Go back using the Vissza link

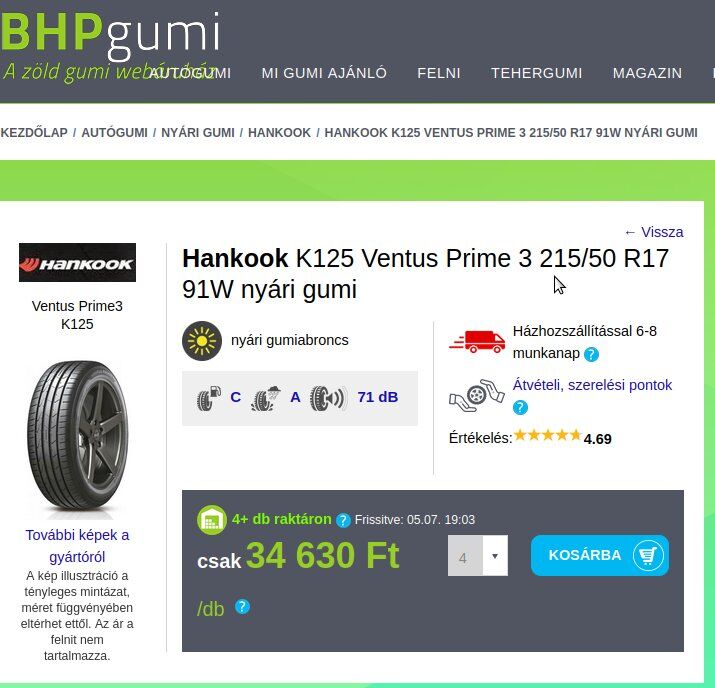(x=654, y=232)
